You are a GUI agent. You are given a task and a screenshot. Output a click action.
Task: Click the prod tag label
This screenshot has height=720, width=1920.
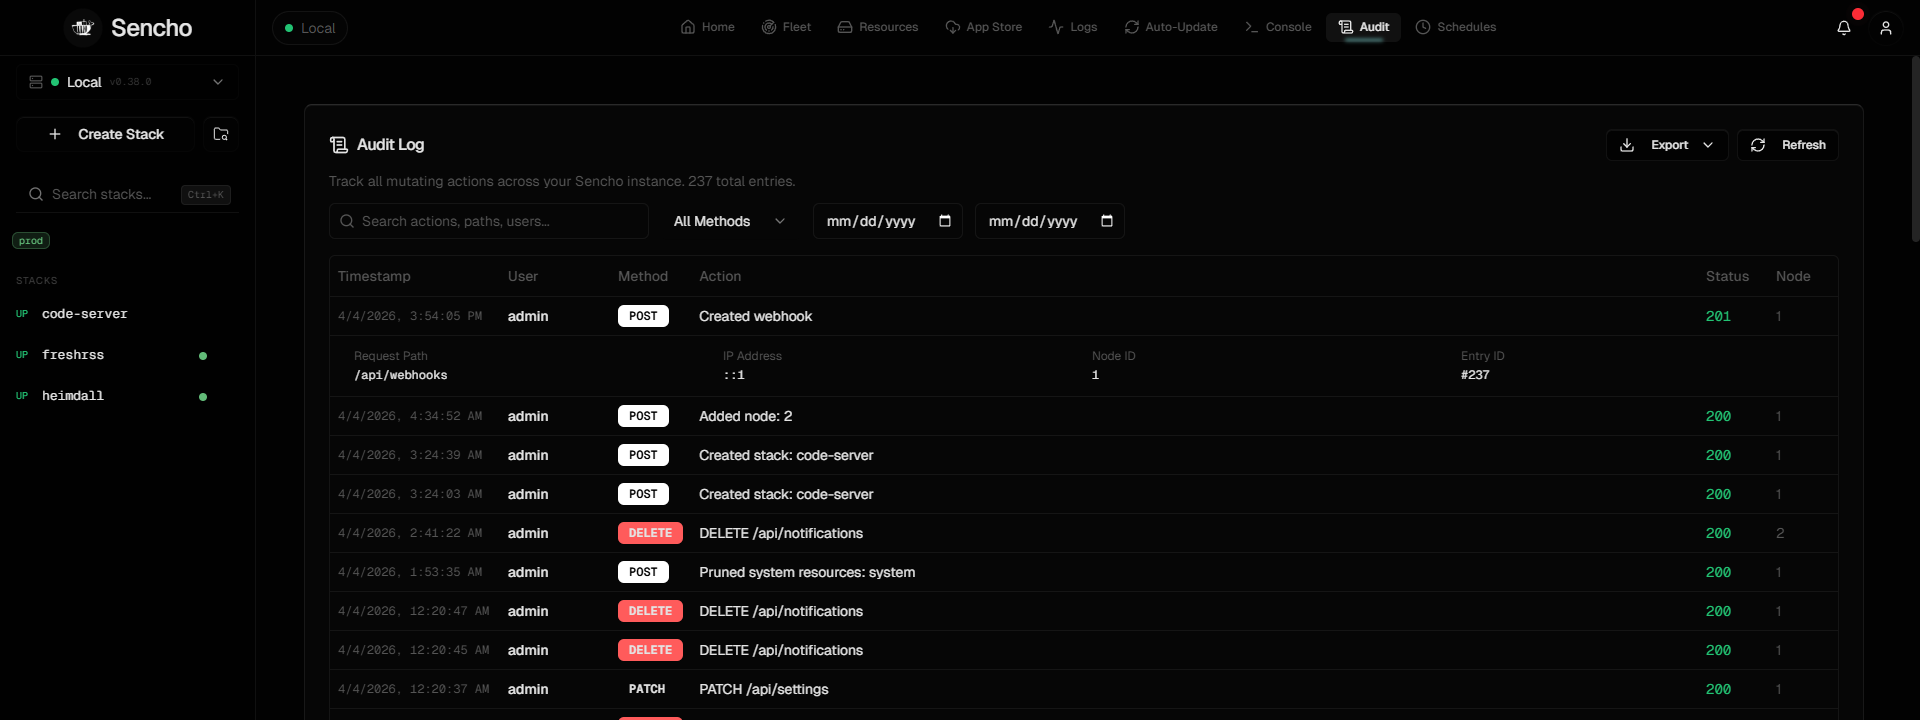click(31, 241)
